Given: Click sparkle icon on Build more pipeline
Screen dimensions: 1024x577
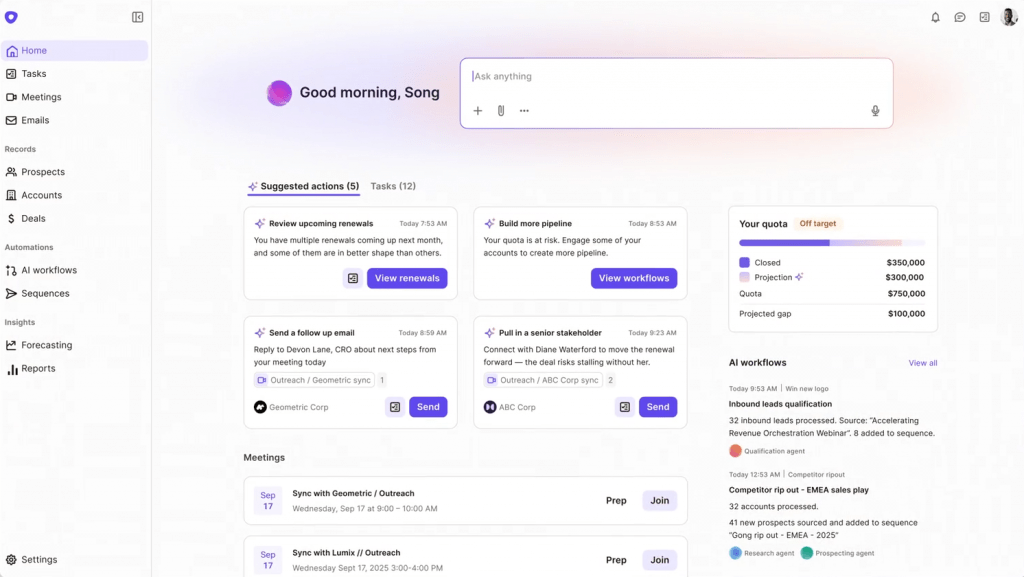Looking at the screenshot, I should (489, 223).
